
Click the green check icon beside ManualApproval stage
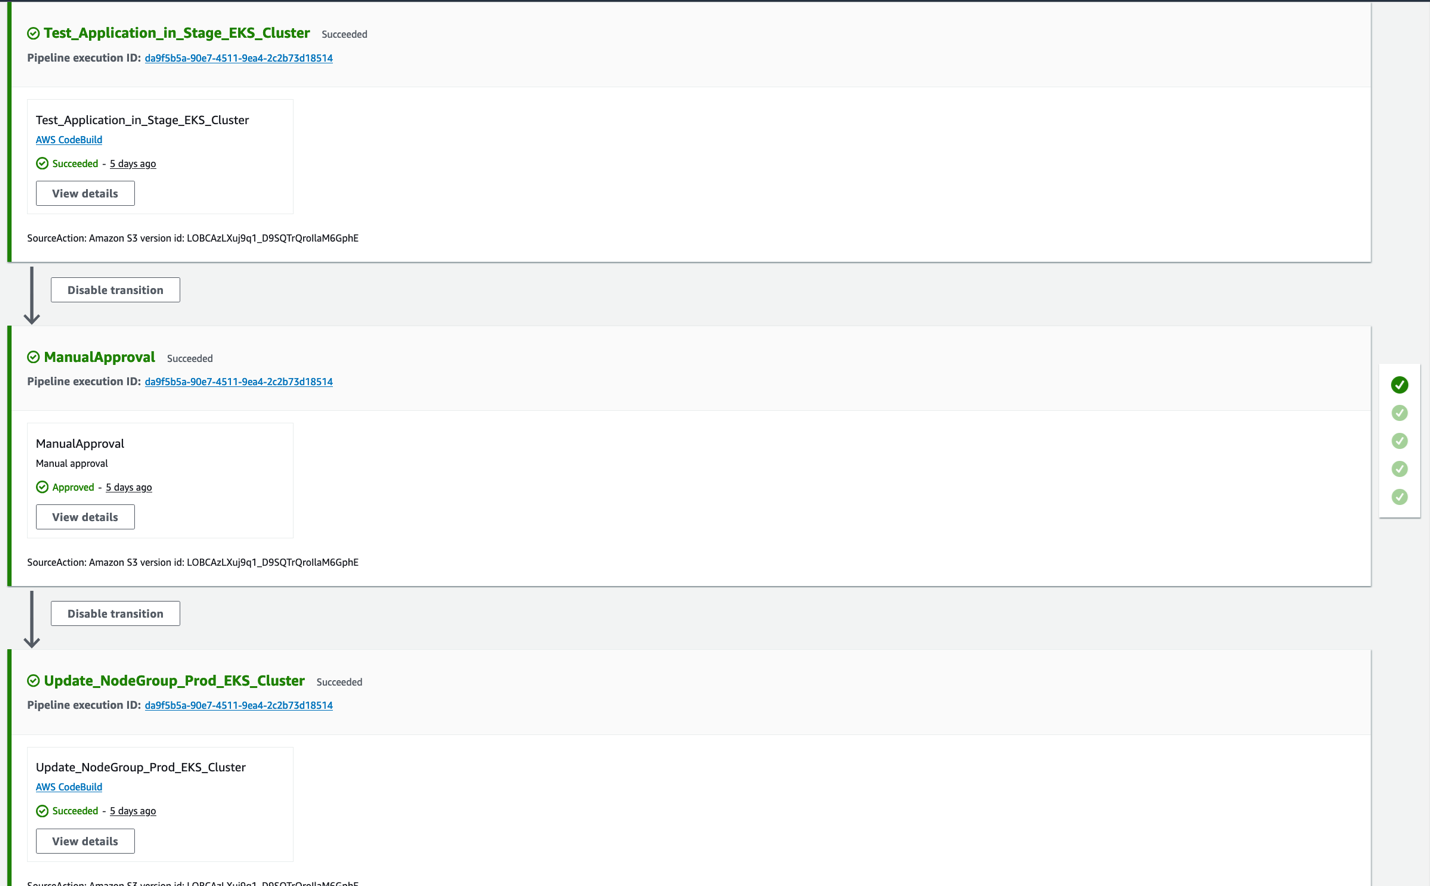point(33,356)
